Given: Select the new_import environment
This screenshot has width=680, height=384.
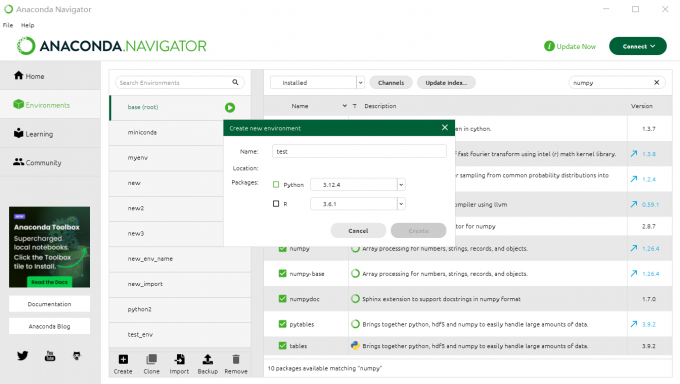Looking at the screenshot, I should click(180, 284).
